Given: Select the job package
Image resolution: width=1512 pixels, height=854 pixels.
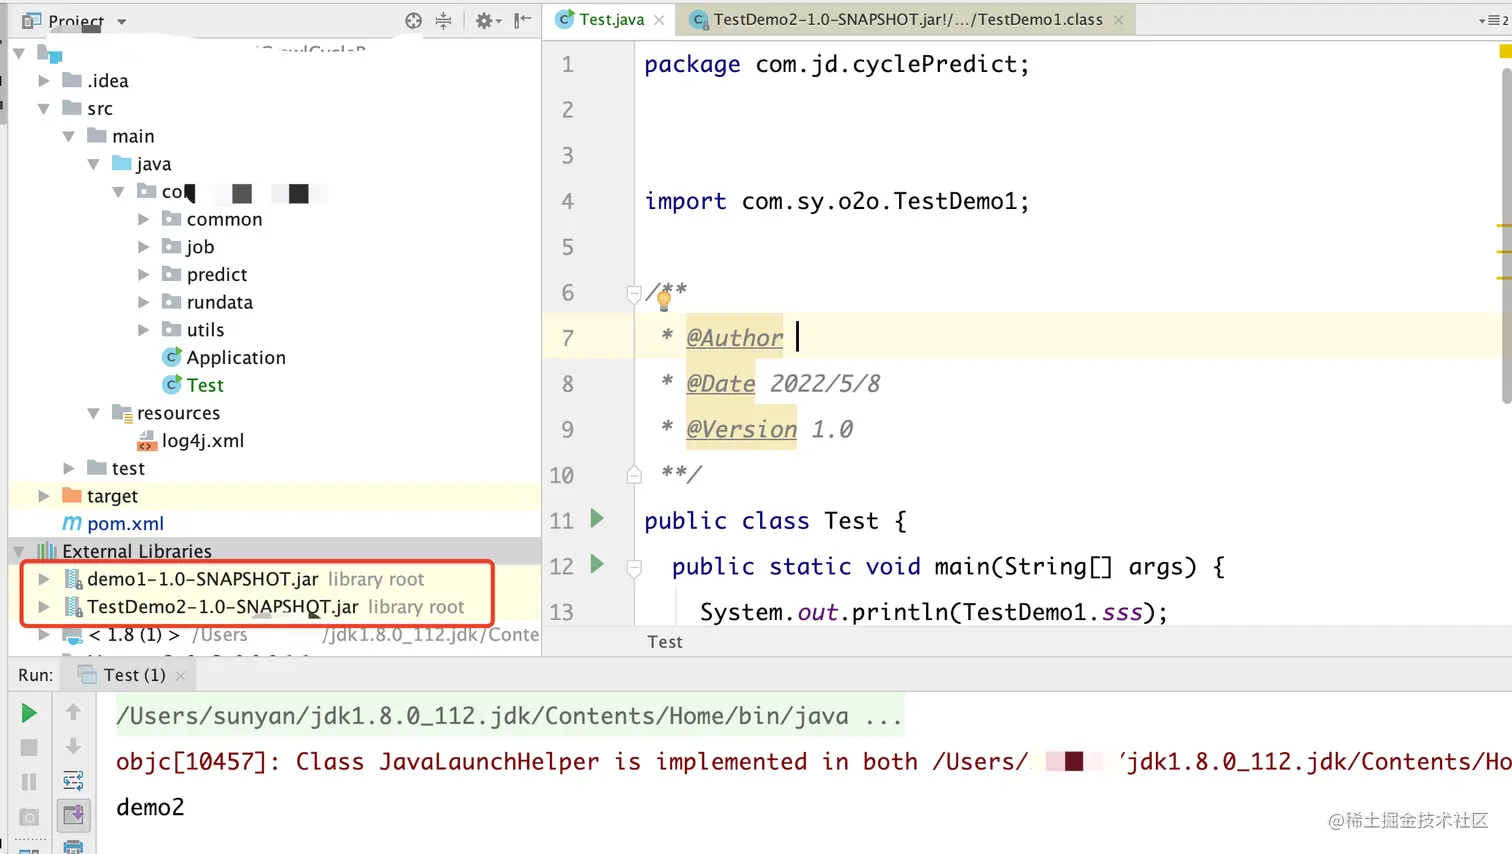Looking at the screenshot, I should click(x=200, y=247).
